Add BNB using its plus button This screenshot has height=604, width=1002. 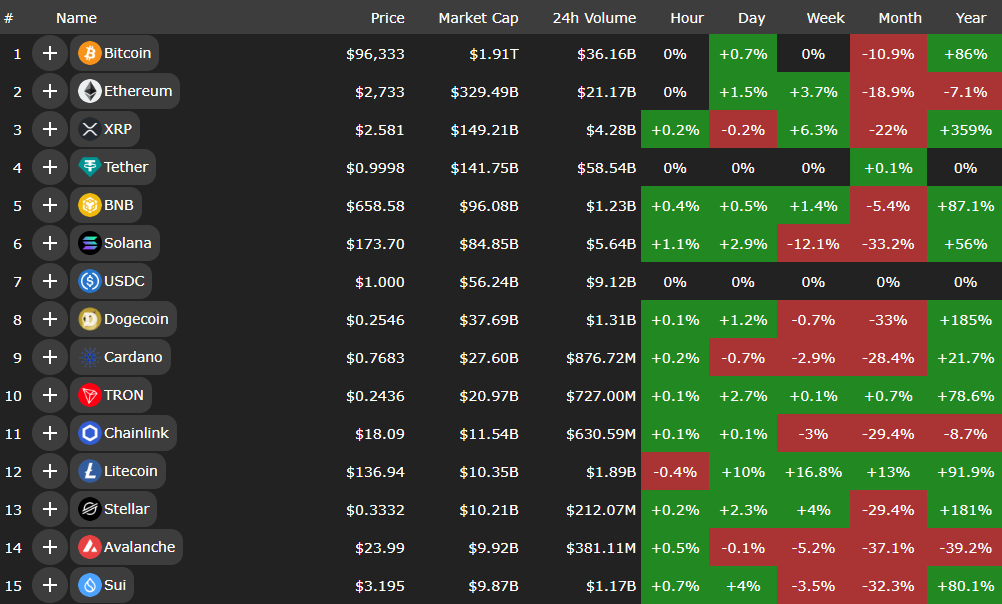(49, 205)
